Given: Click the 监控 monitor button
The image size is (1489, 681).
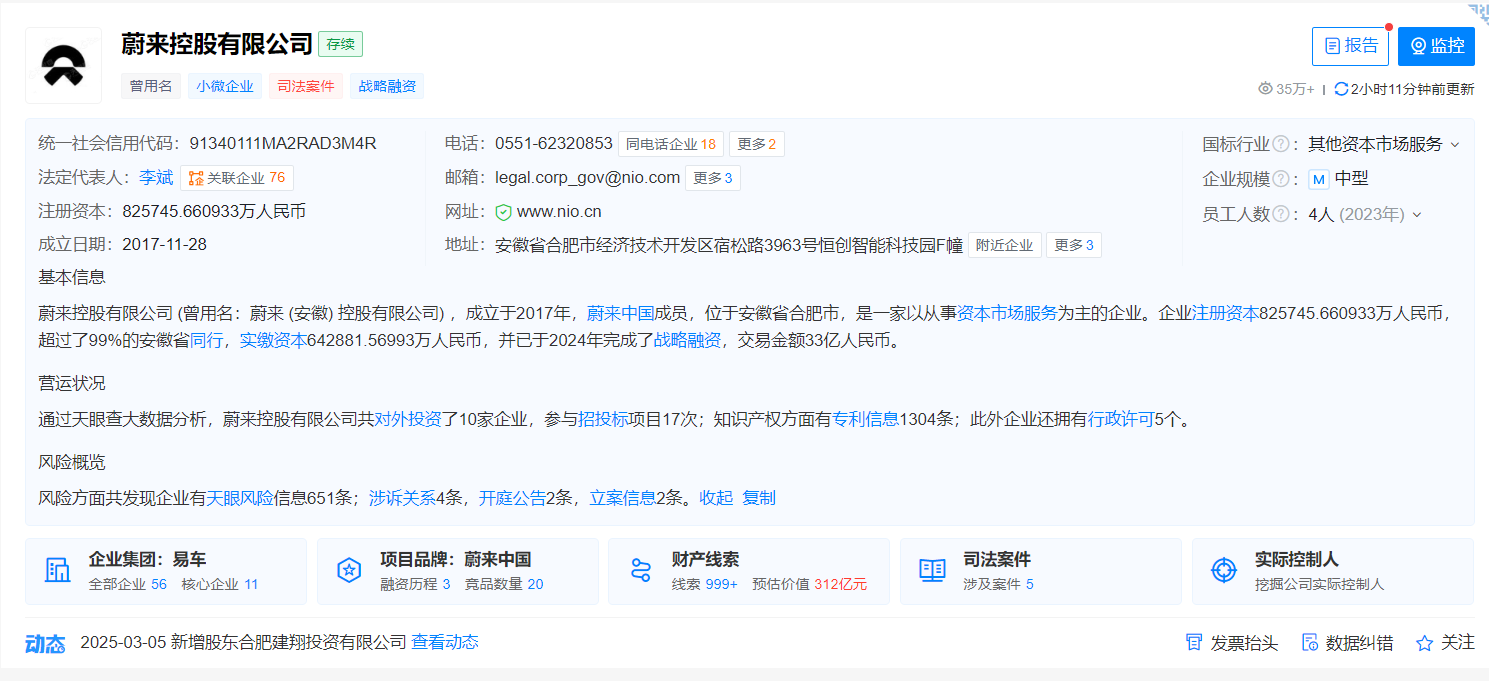Looking at the screenshot, I should 1436,46.
